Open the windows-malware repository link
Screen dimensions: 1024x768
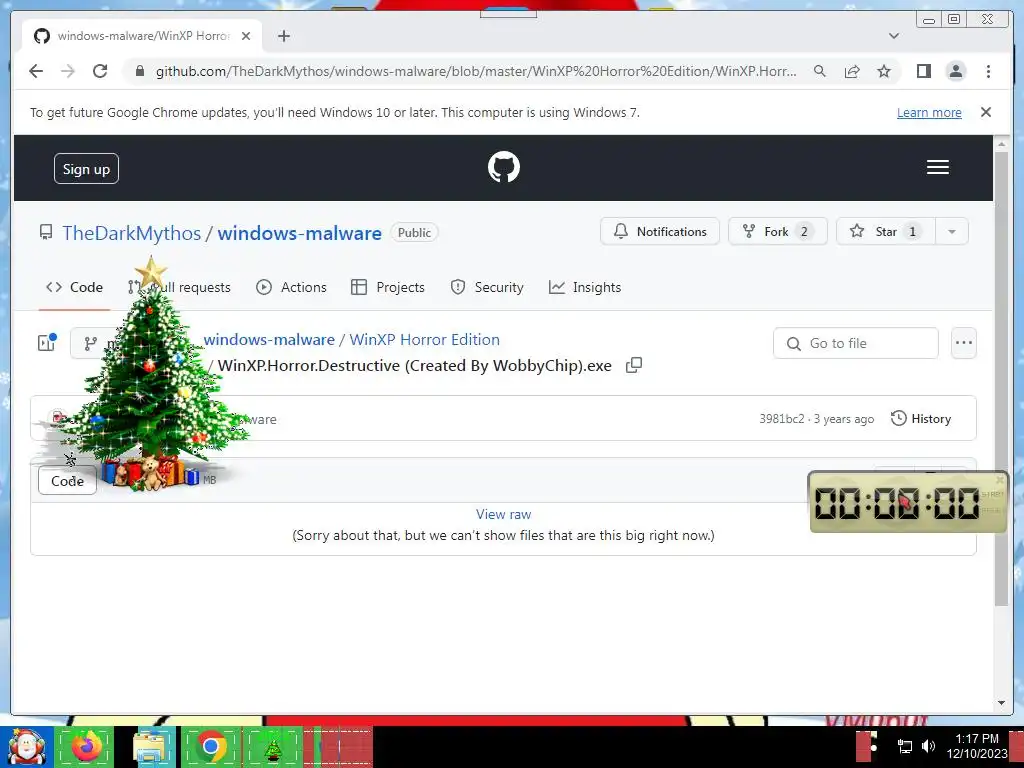299,233
